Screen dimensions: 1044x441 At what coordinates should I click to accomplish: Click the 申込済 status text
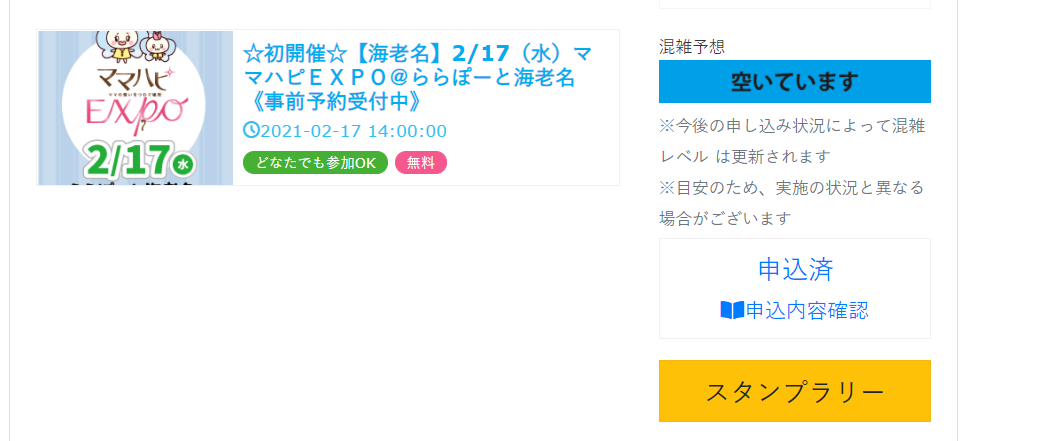(x=795, y=269)
